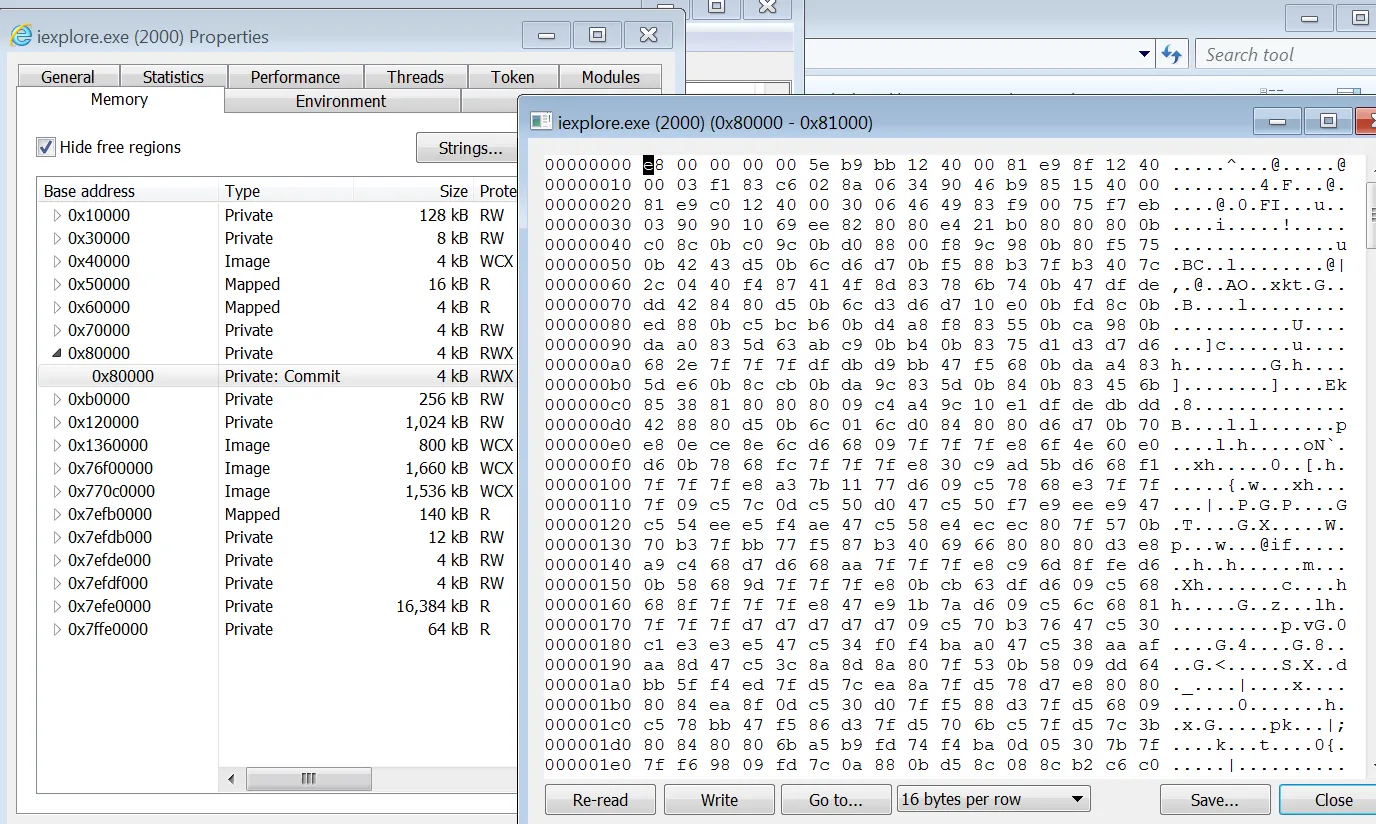Expand the 0x60000 Mapped region
Image resolution: width=1376 pixels, height=824 pixels.
point(56,307)
